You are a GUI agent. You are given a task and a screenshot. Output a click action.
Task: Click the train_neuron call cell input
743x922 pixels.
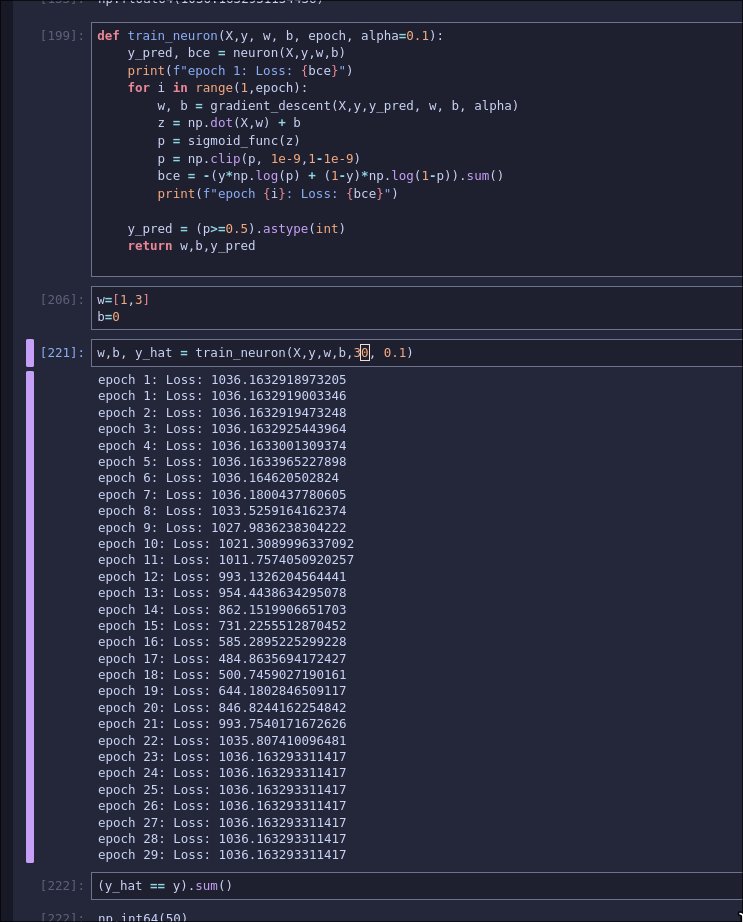pyautogui.click(x=417, y=353)
